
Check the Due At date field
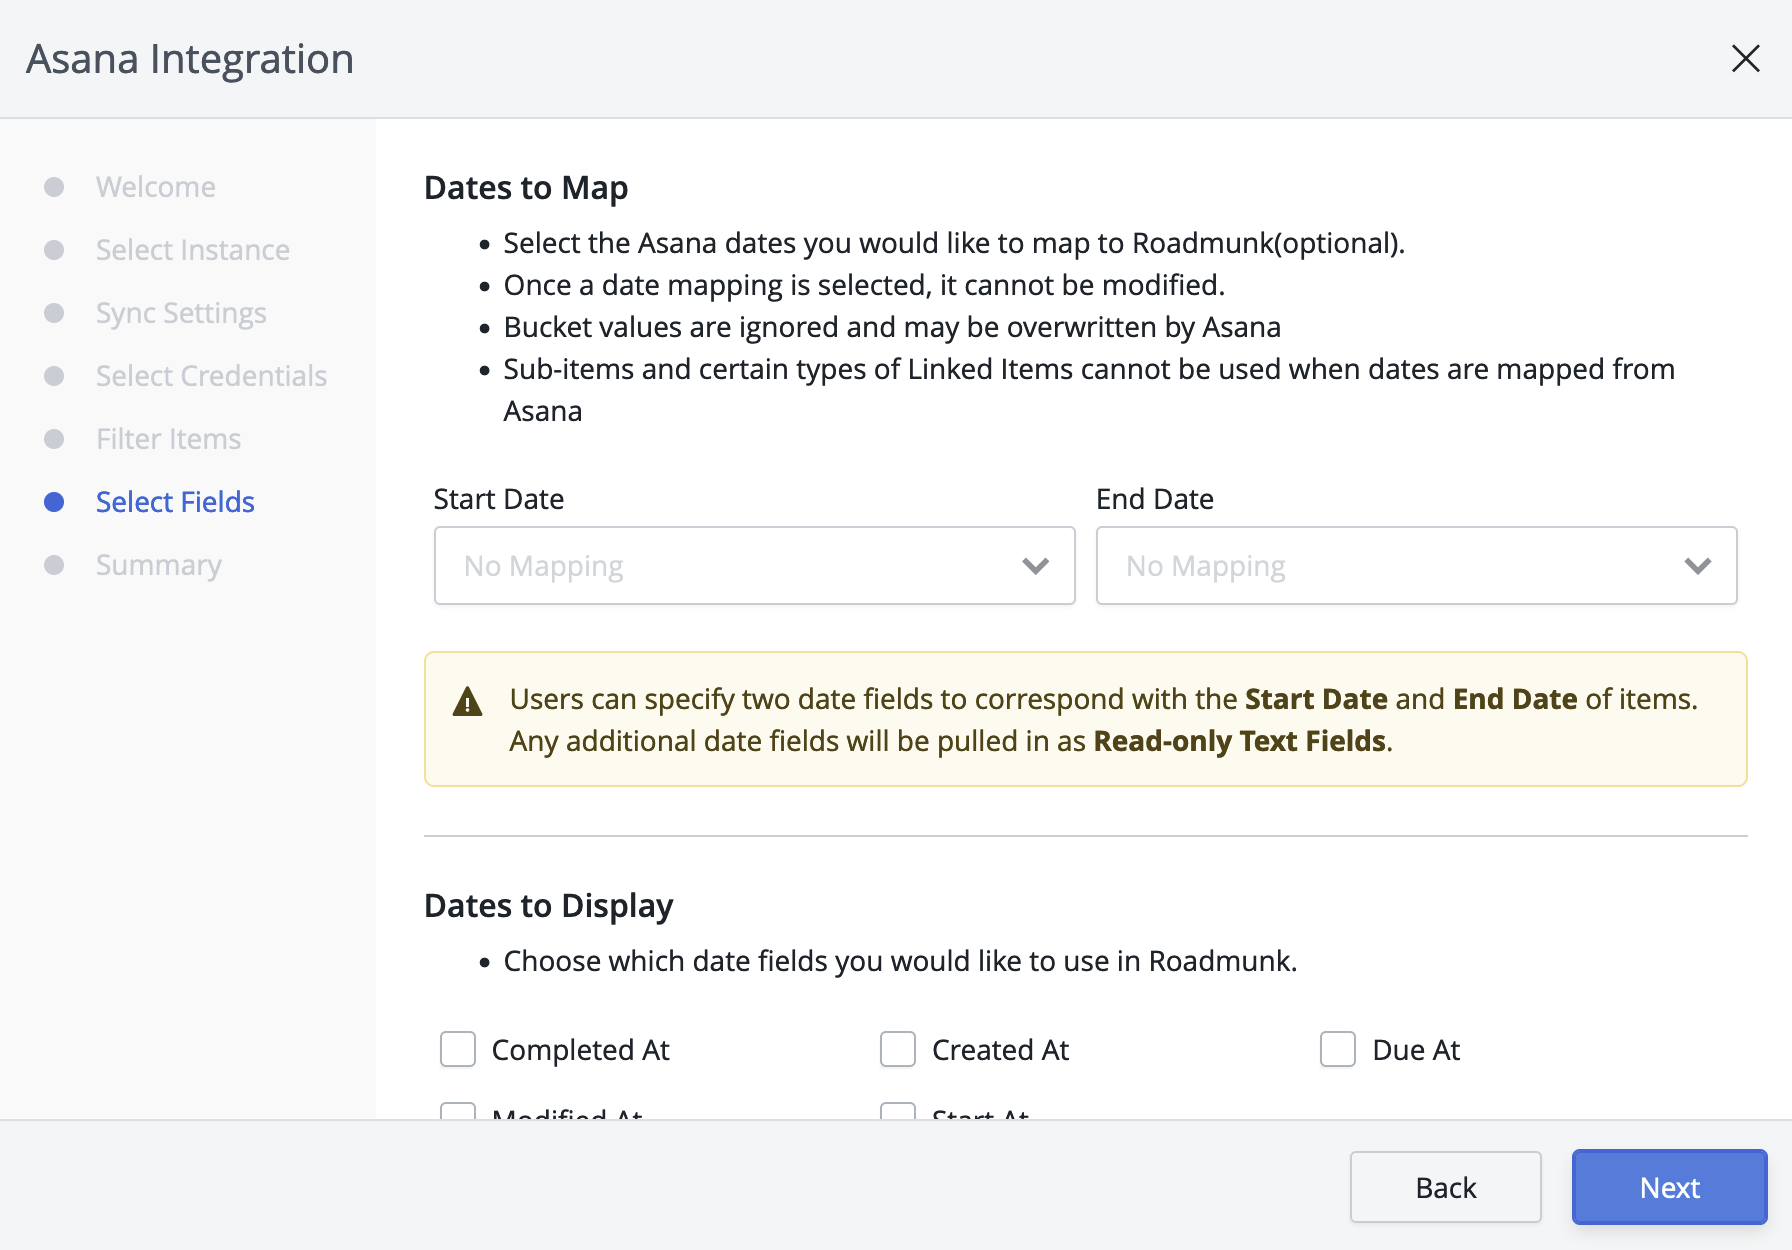[x=1338, y=1050]
